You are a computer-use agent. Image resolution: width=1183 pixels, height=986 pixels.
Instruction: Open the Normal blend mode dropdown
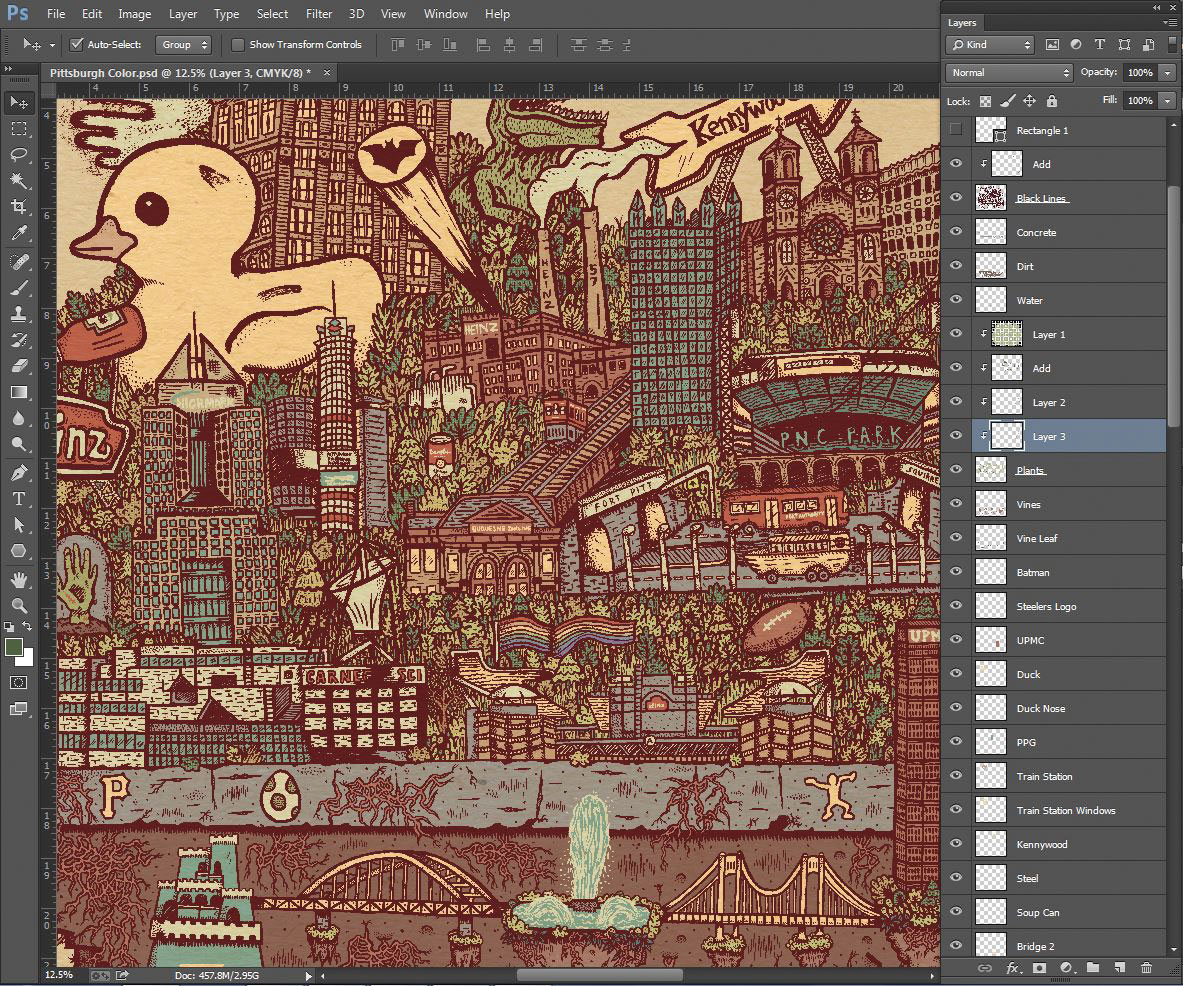tap(1009, 72)
